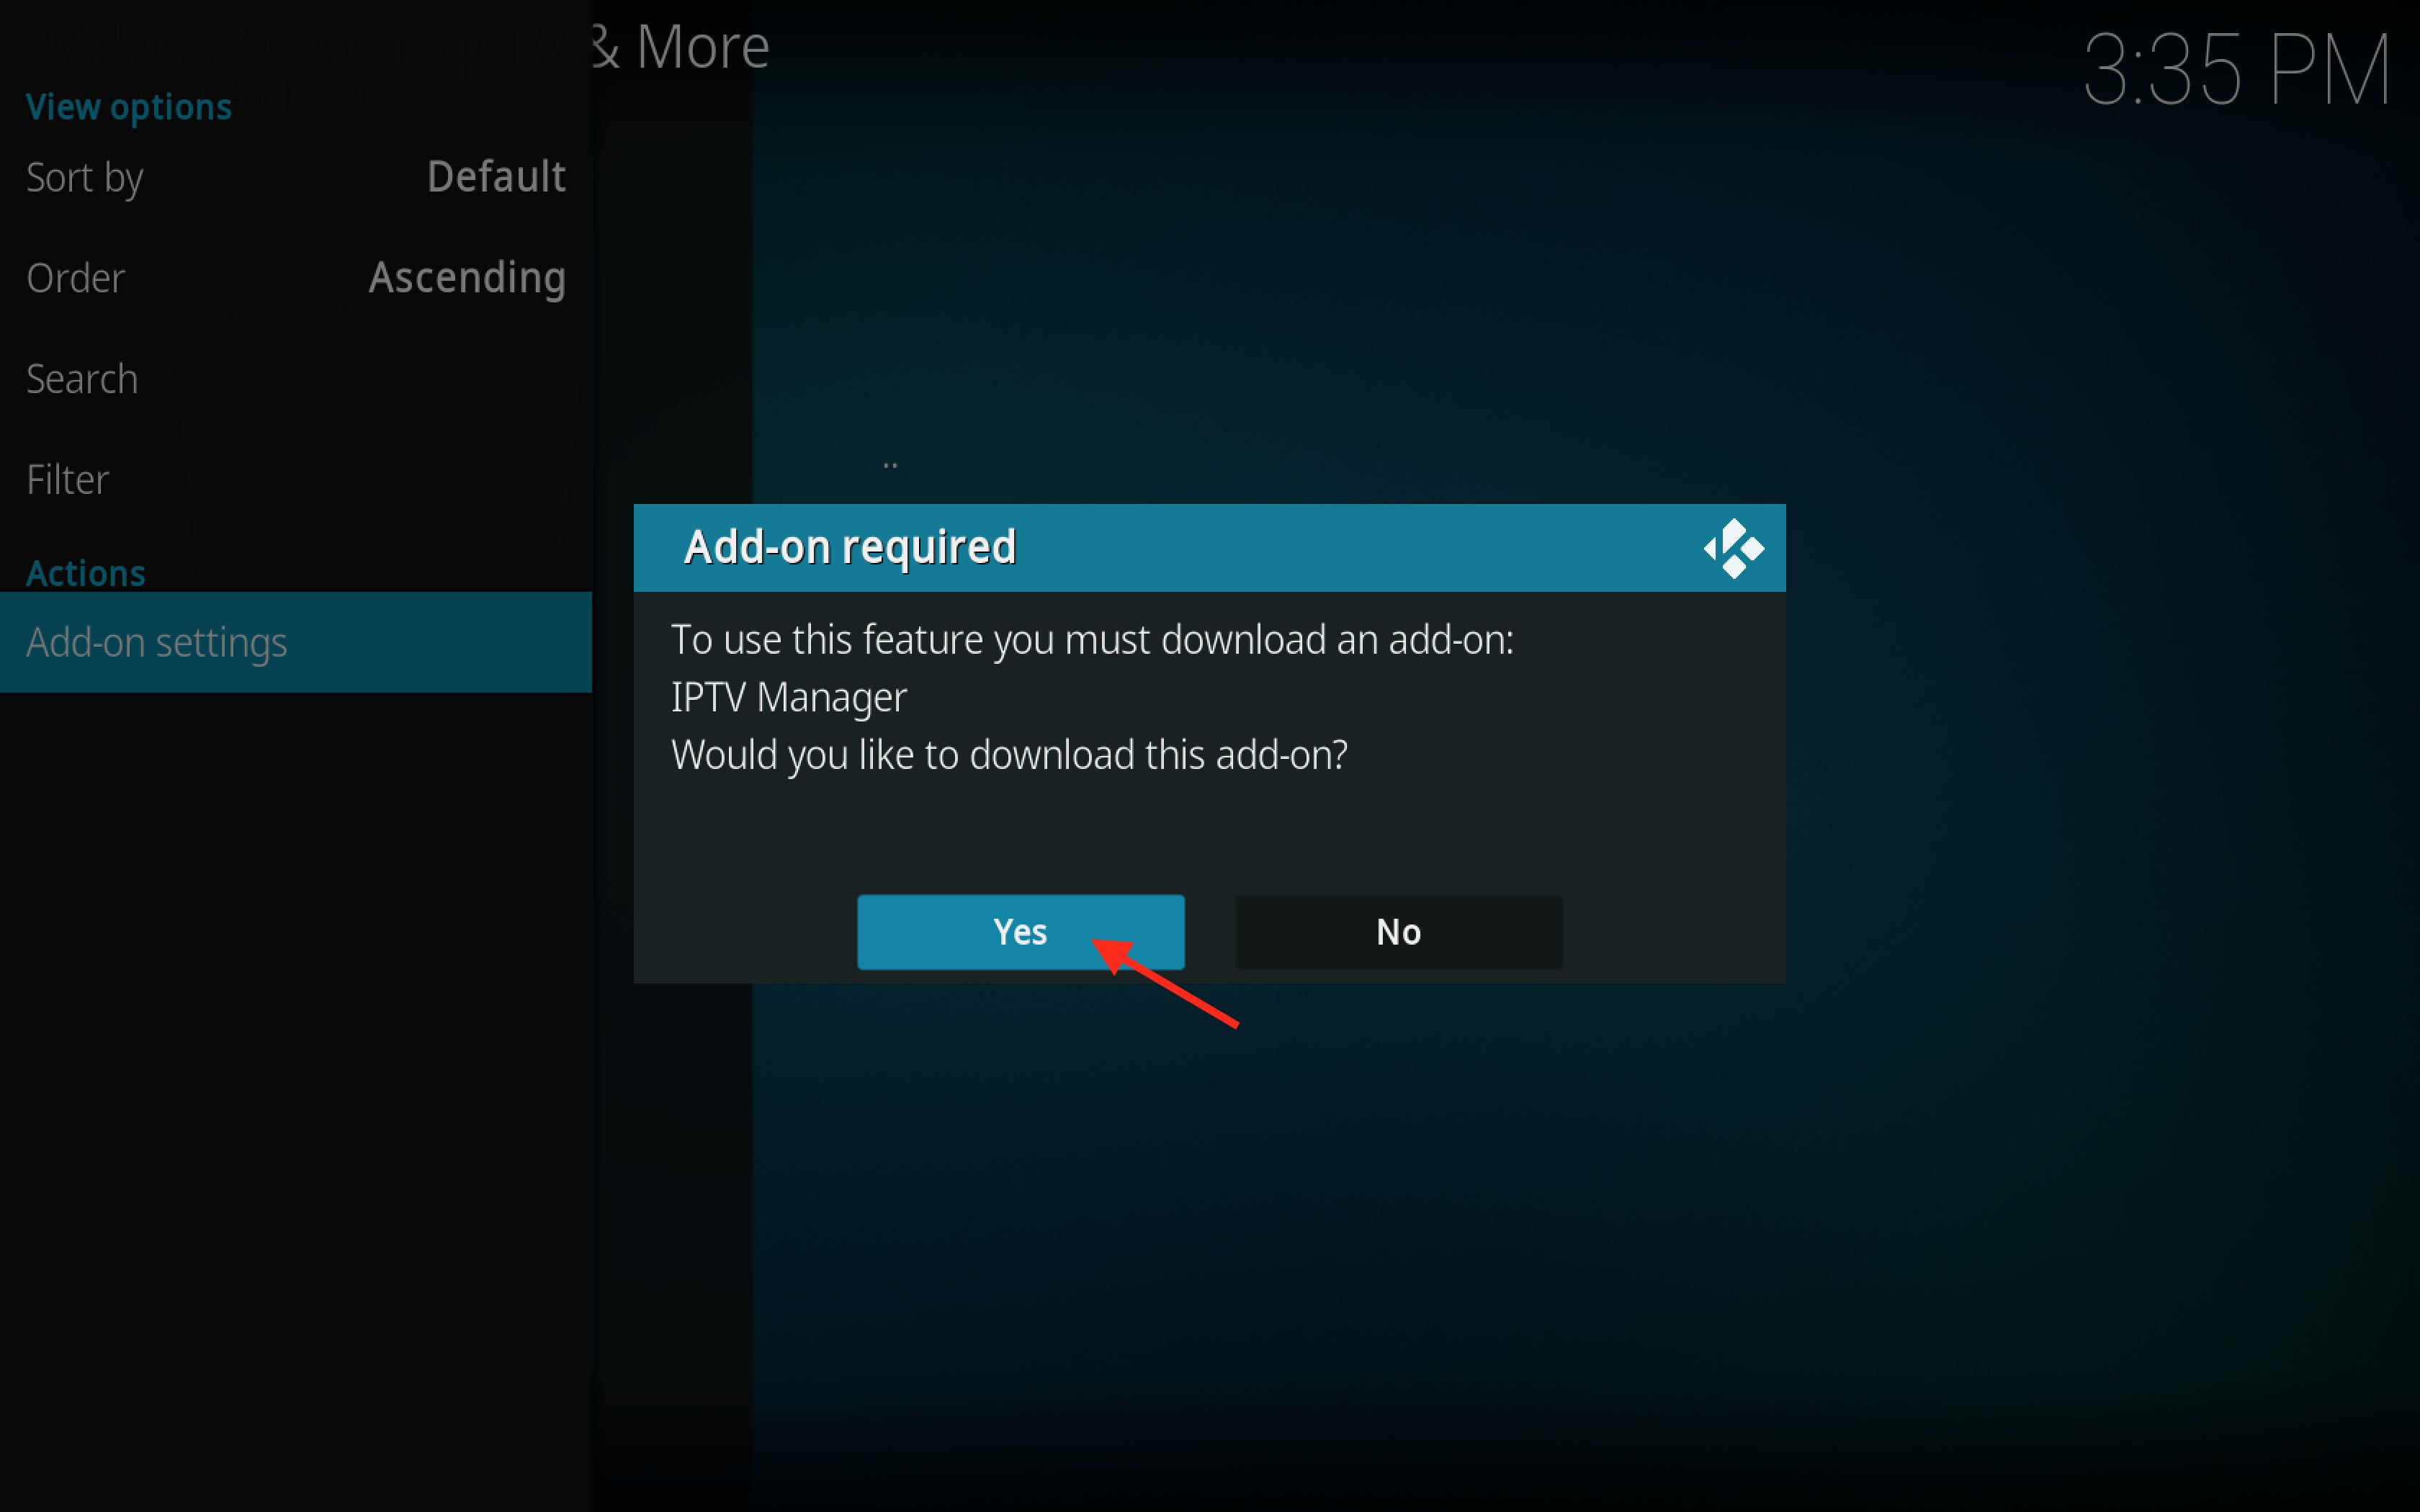Screen dimensions: 2420x1512
Task: Click the 'IPTV Manager' add-on name text
Action: (x=789, y=697)
